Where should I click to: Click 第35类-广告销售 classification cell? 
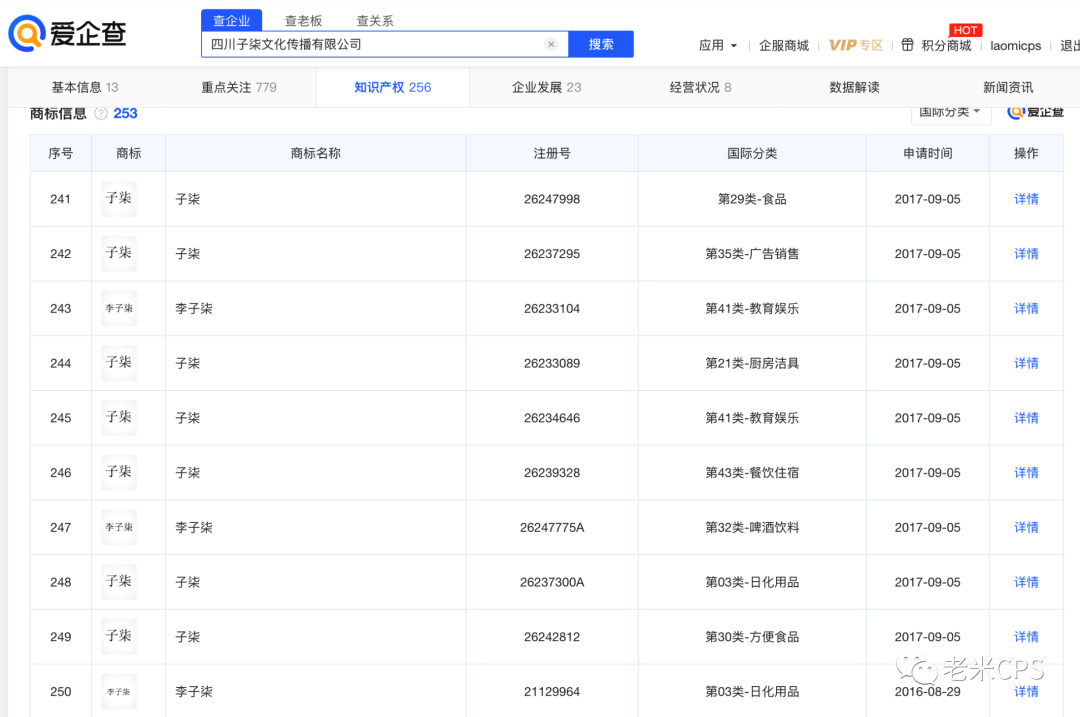tap(752, 253)
